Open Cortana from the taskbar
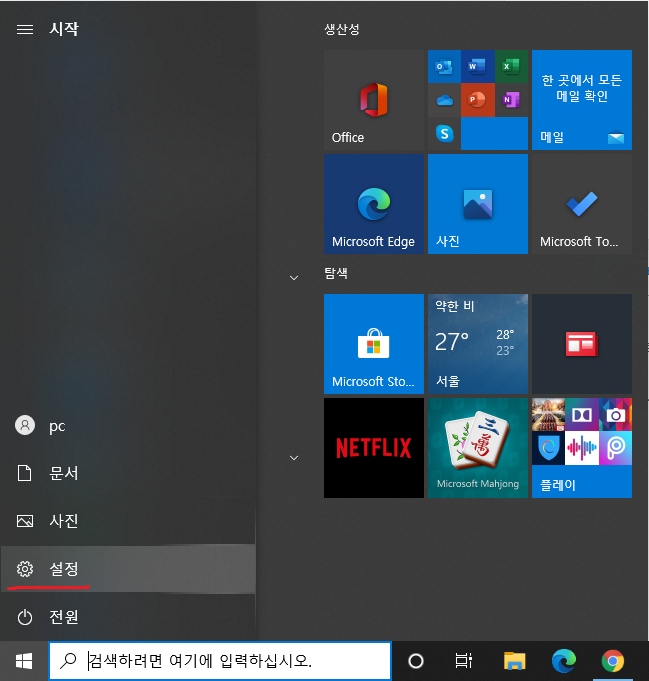Image resolution: width=649 pixels, height=681 pixels. [416, 661]
